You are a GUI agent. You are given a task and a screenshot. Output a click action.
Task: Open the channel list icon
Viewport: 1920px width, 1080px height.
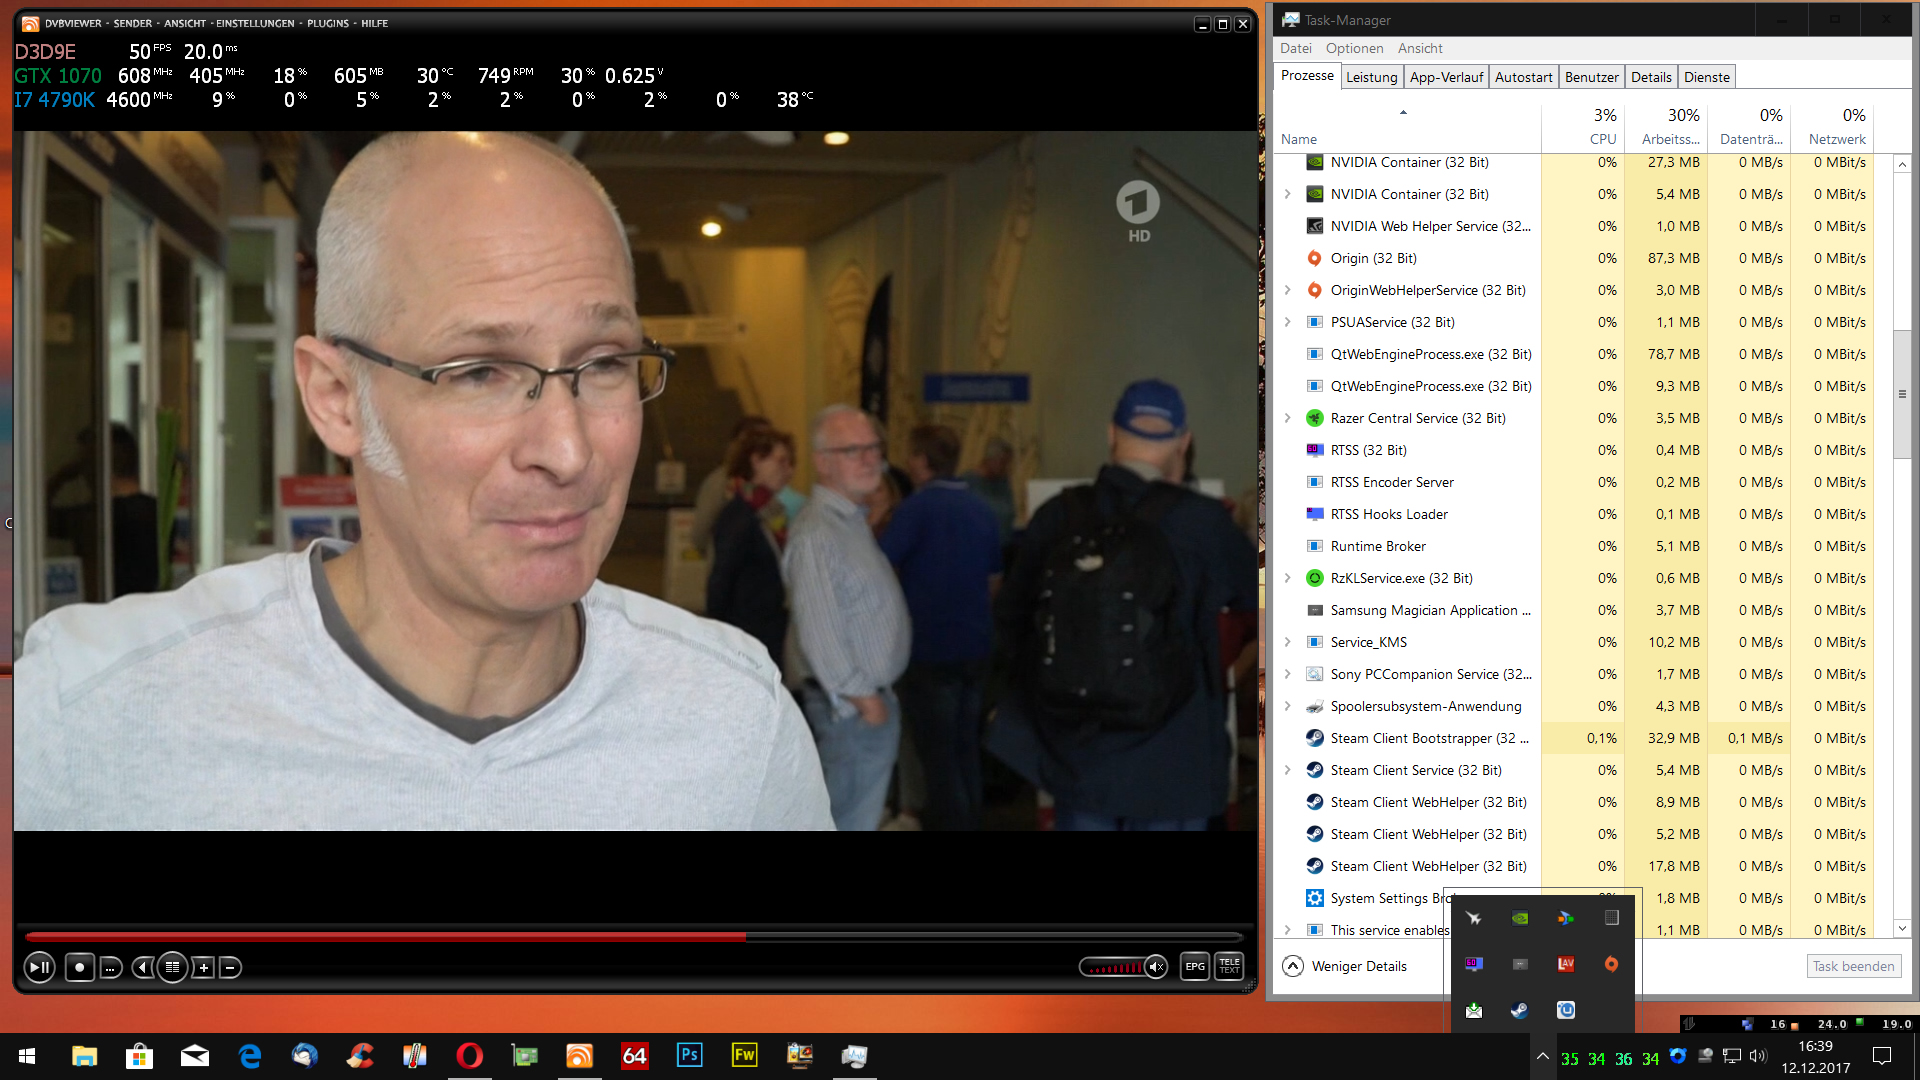click(172, 967)
